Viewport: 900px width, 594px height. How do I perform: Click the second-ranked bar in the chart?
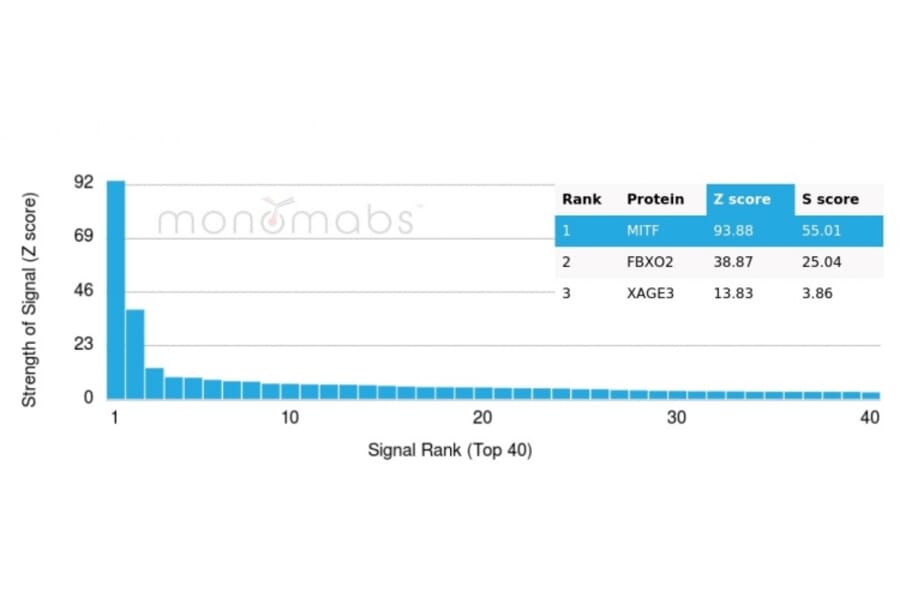(135, 354)
